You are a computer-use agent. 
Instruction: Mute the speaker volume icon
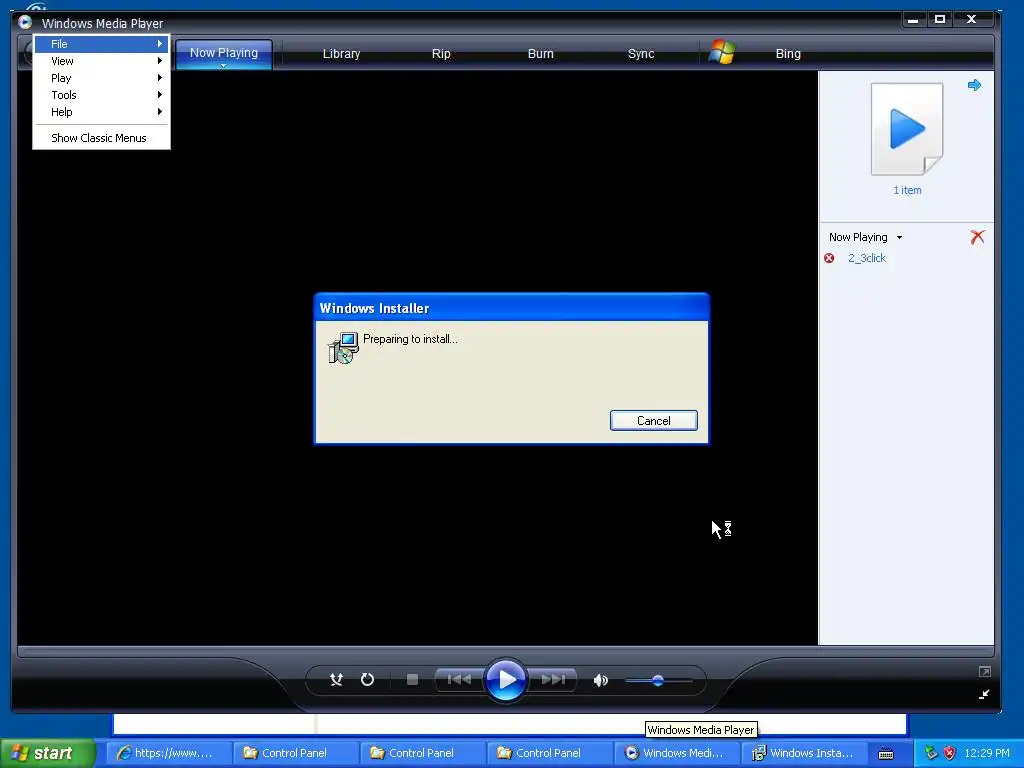601,680
